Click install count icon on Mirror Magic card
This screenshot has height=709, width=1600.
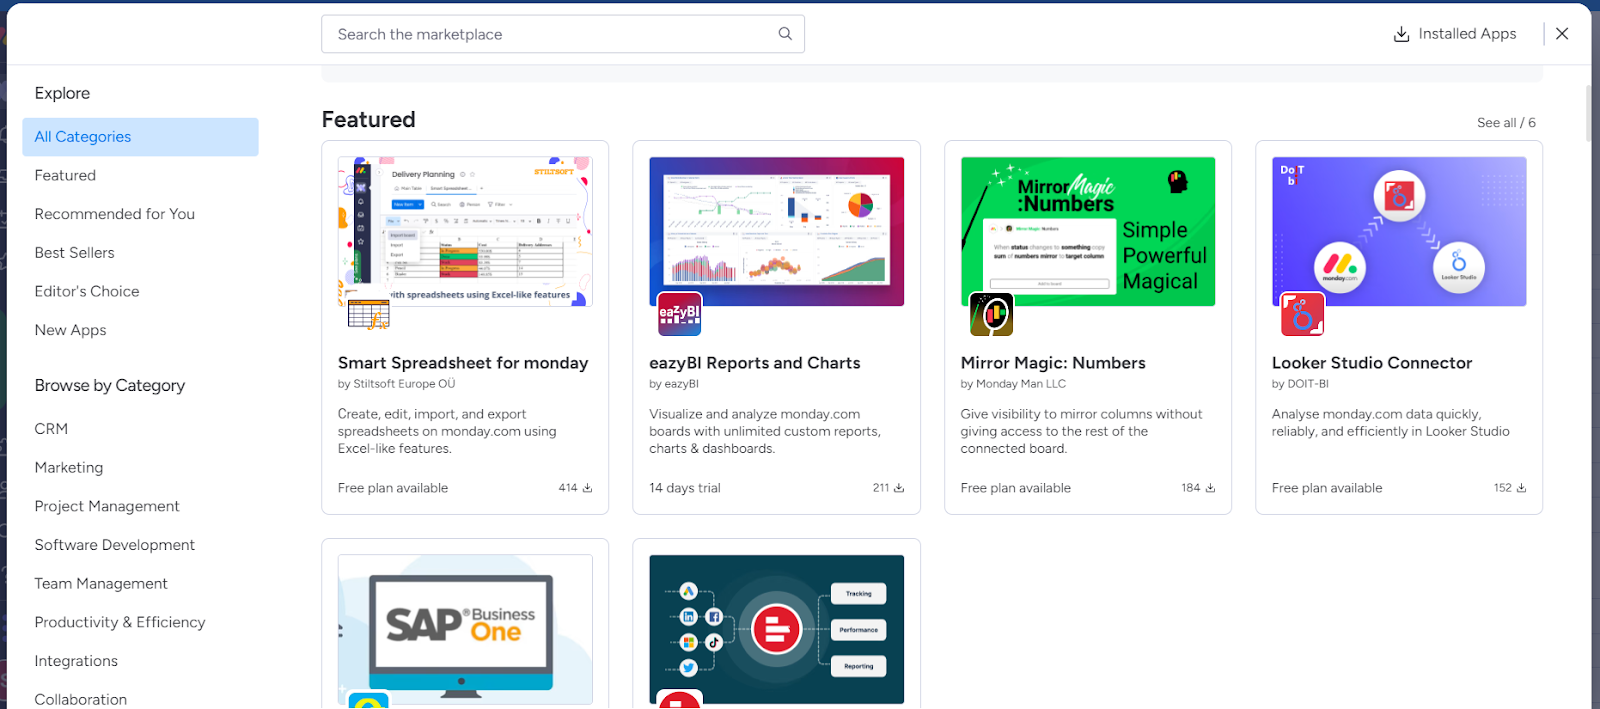click(x=1210, y=488)
